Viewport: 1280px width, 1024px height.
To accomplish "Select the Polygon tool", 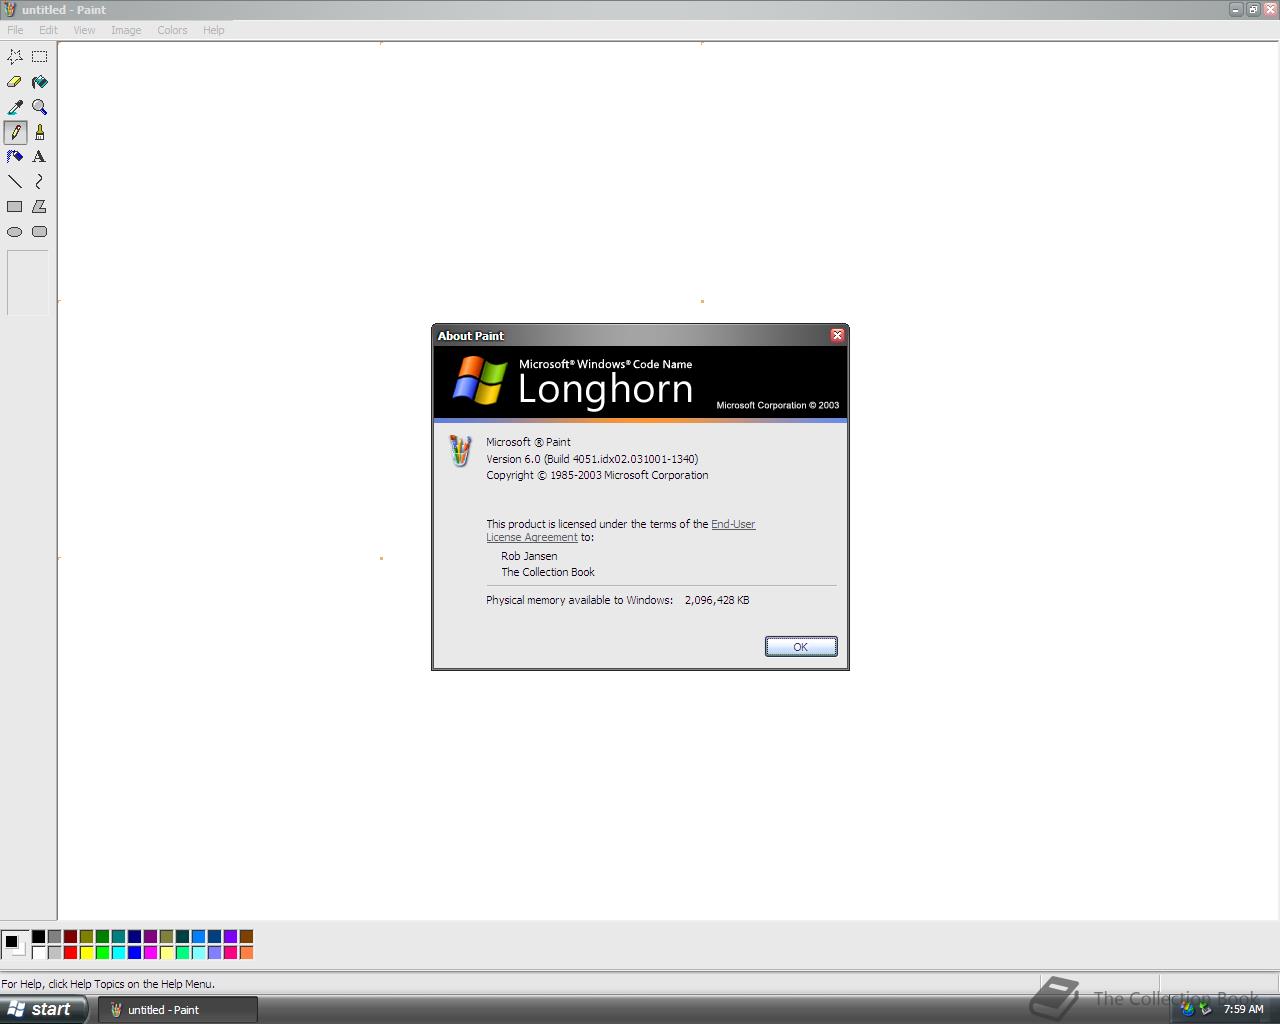I will (39, 207).
